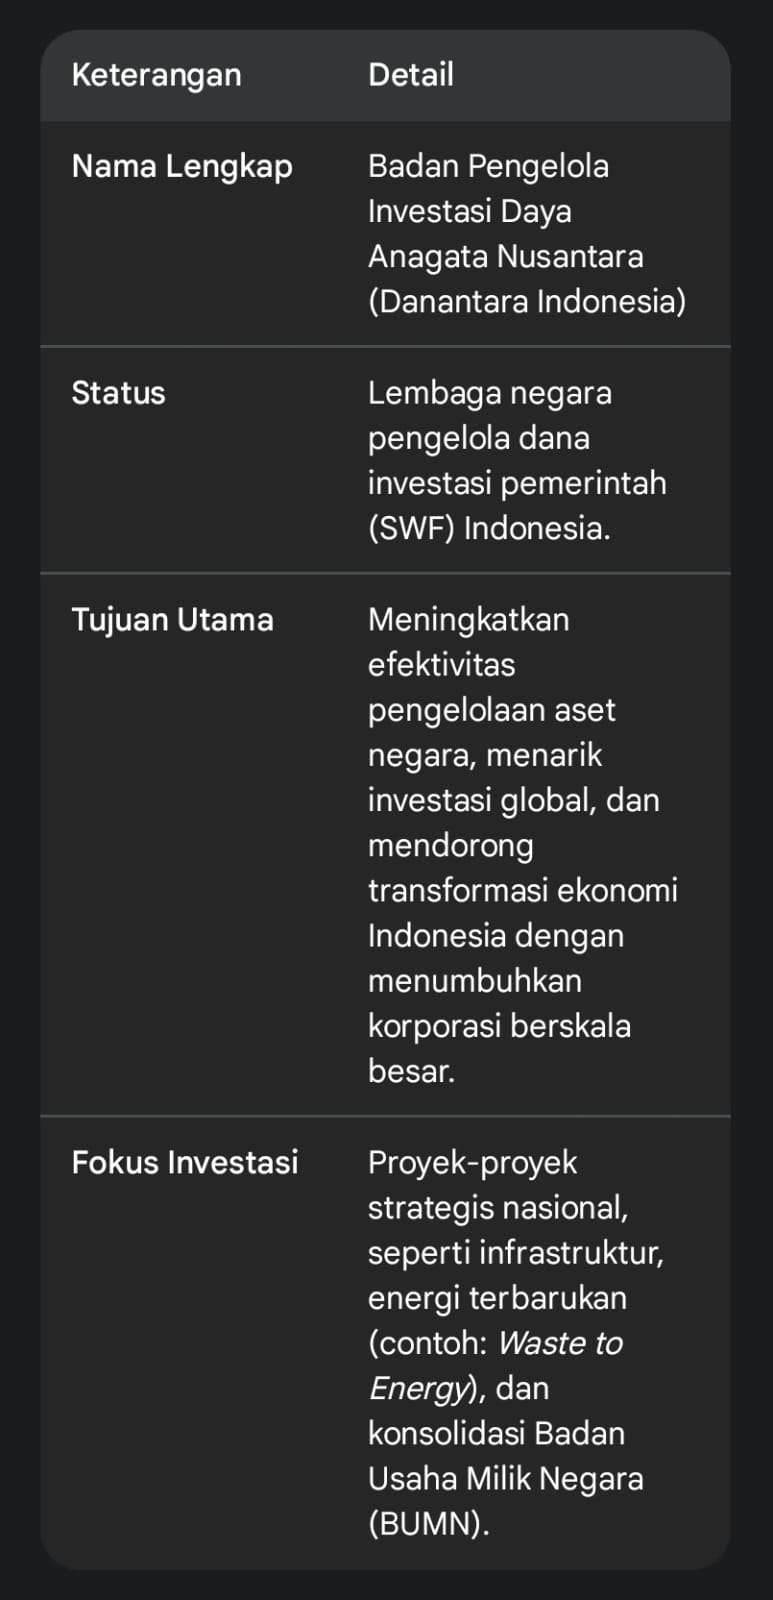The width and height of the screenshot is (773, 1600).
Task: Click the Detail column header
Action: [410, 75]
